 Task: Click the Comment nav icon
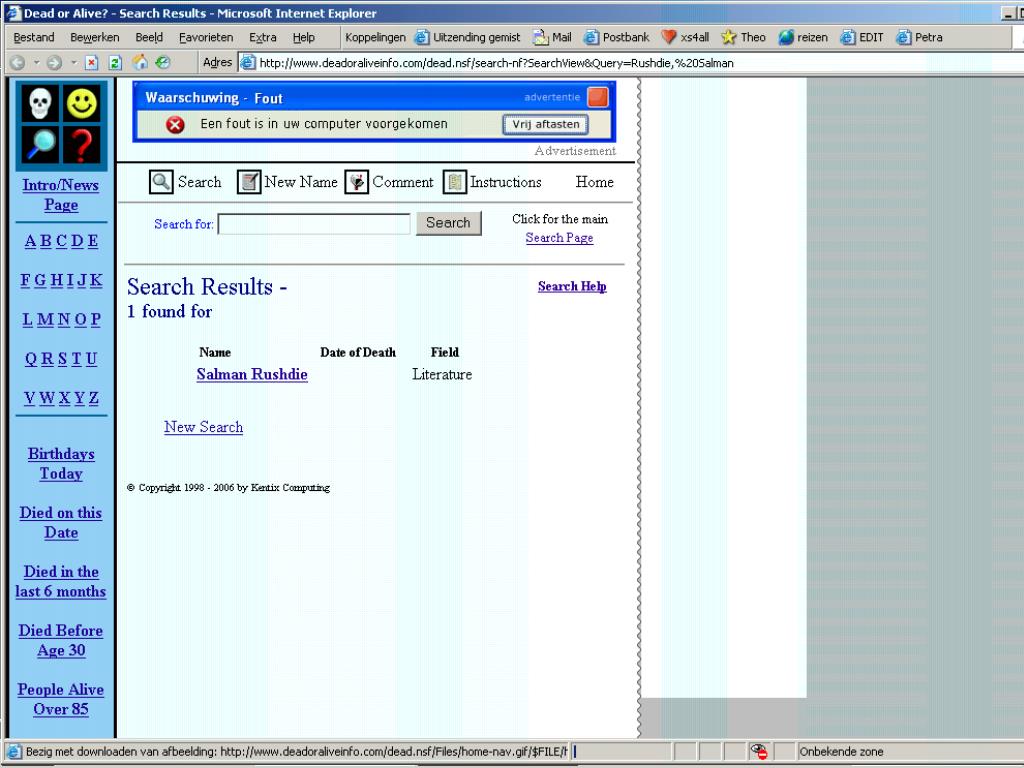(357, 182)
